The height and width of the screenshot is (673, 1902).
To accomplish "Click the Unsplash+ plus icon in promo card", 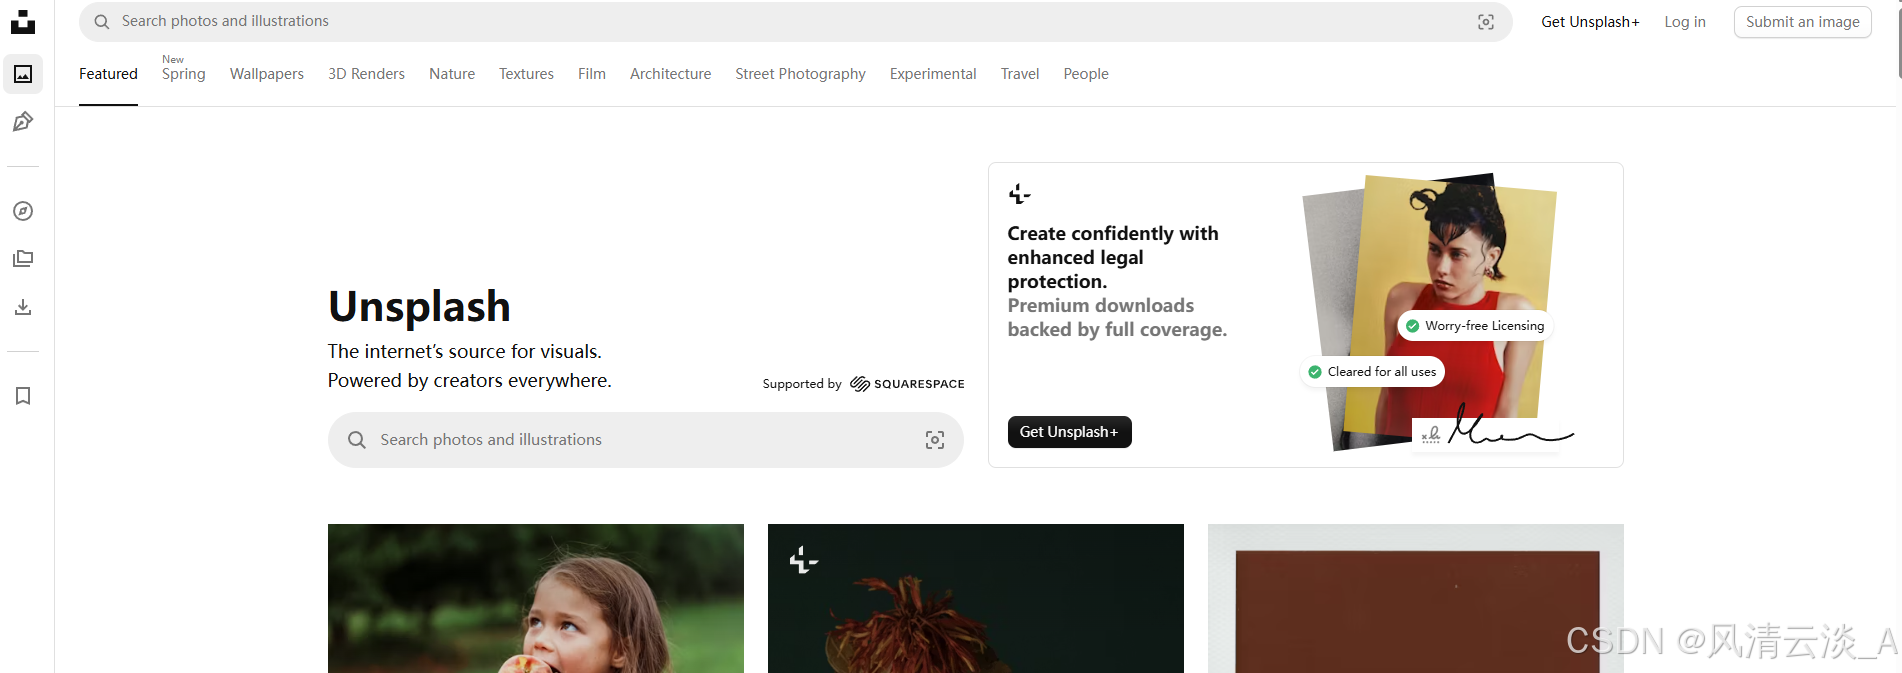I will click(x=1019, y=194).
